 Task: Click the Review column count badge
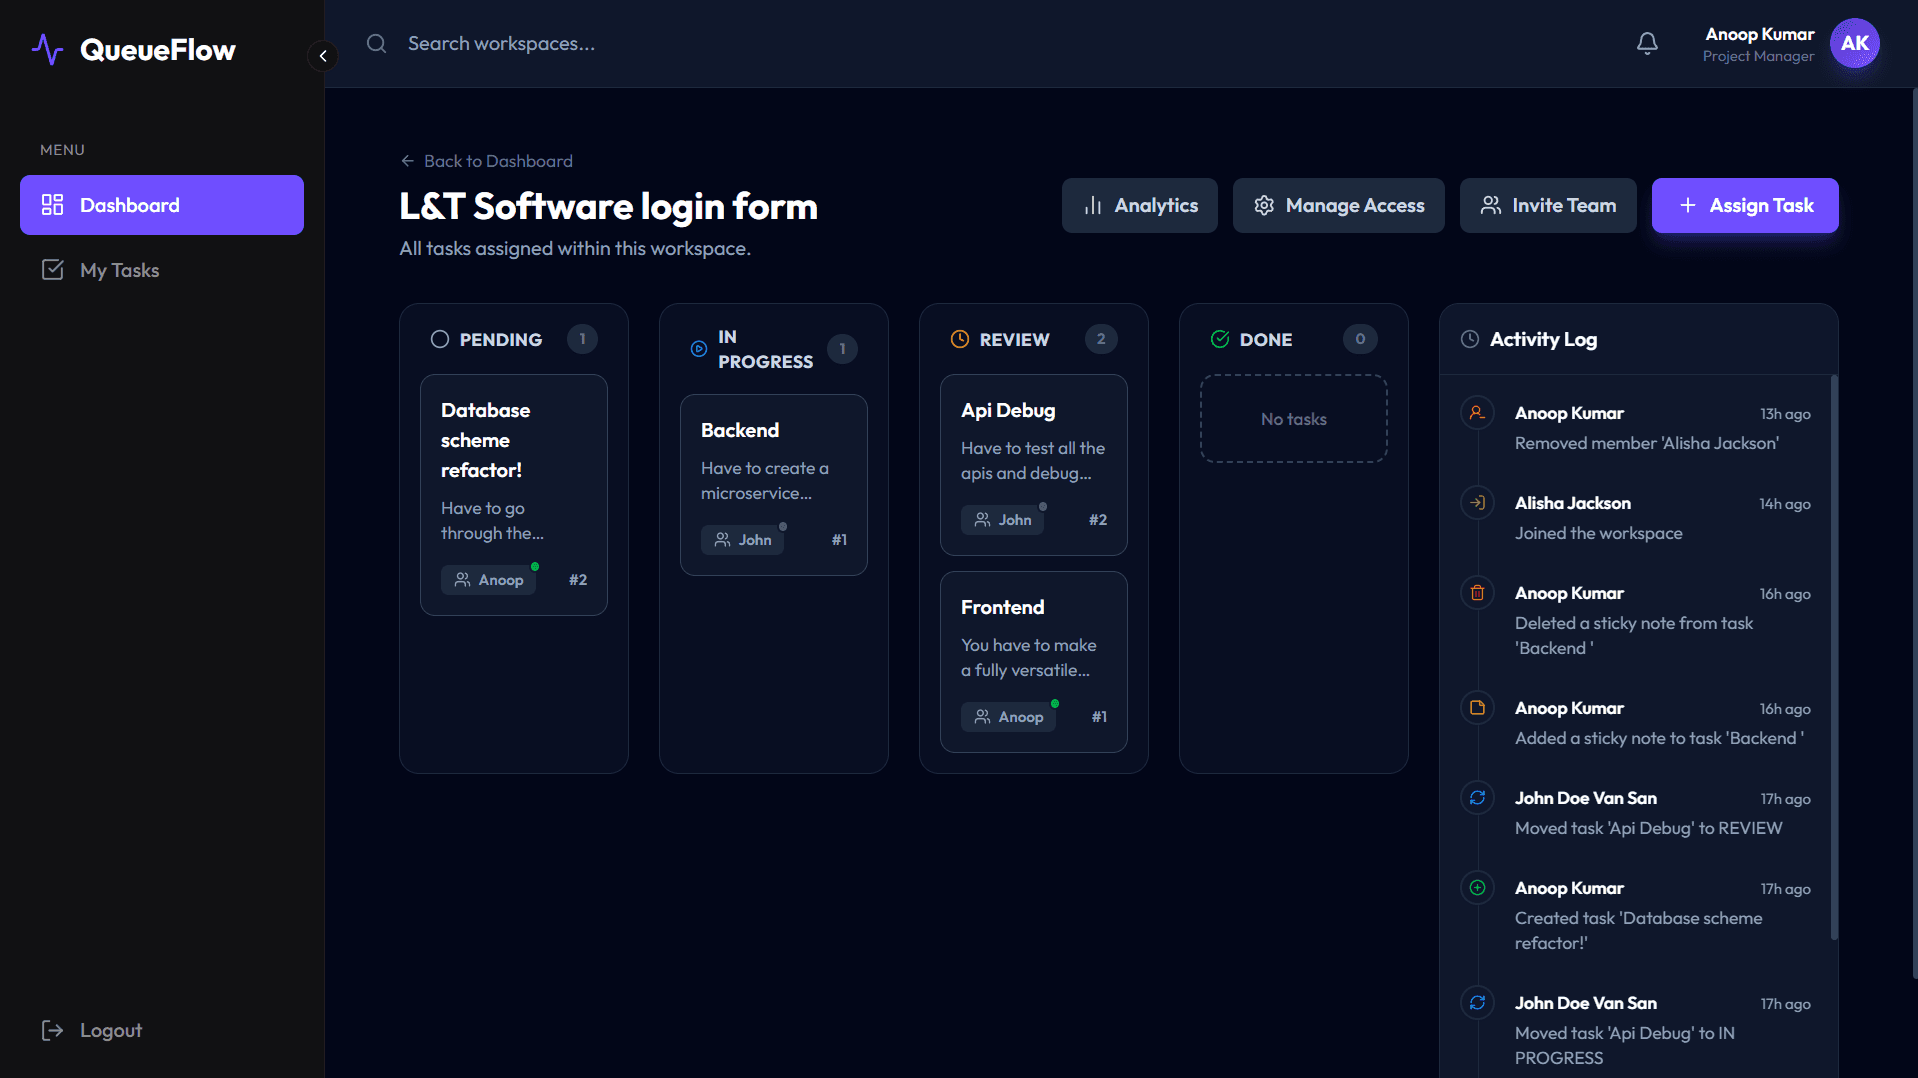[x=1101, y=339]
